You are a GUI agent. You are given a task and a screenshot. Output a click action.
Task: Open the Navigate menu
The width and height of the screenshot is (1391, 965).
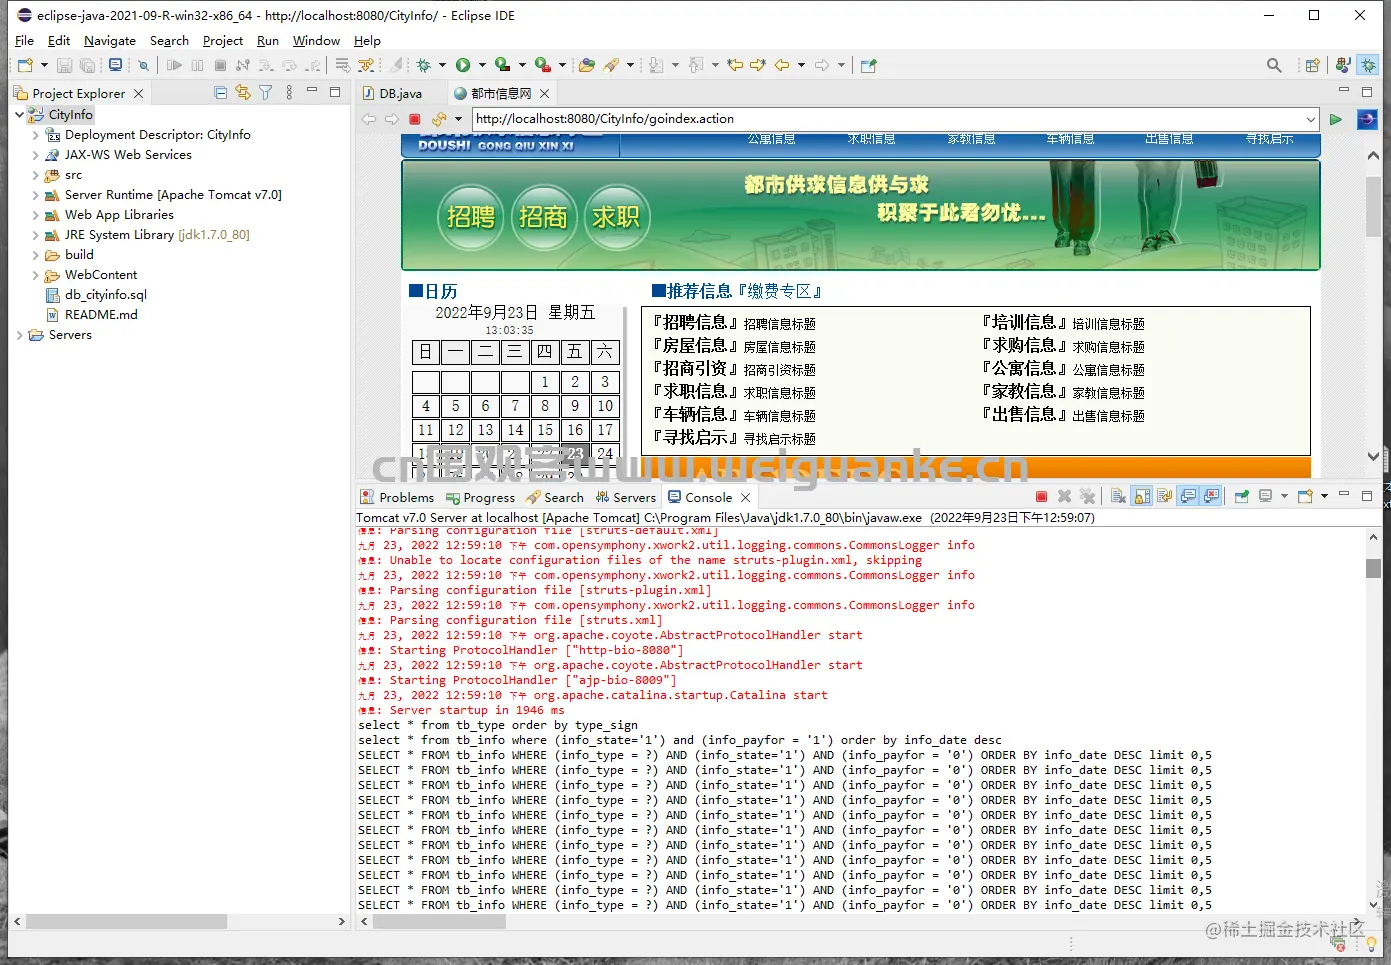(109, 41)
